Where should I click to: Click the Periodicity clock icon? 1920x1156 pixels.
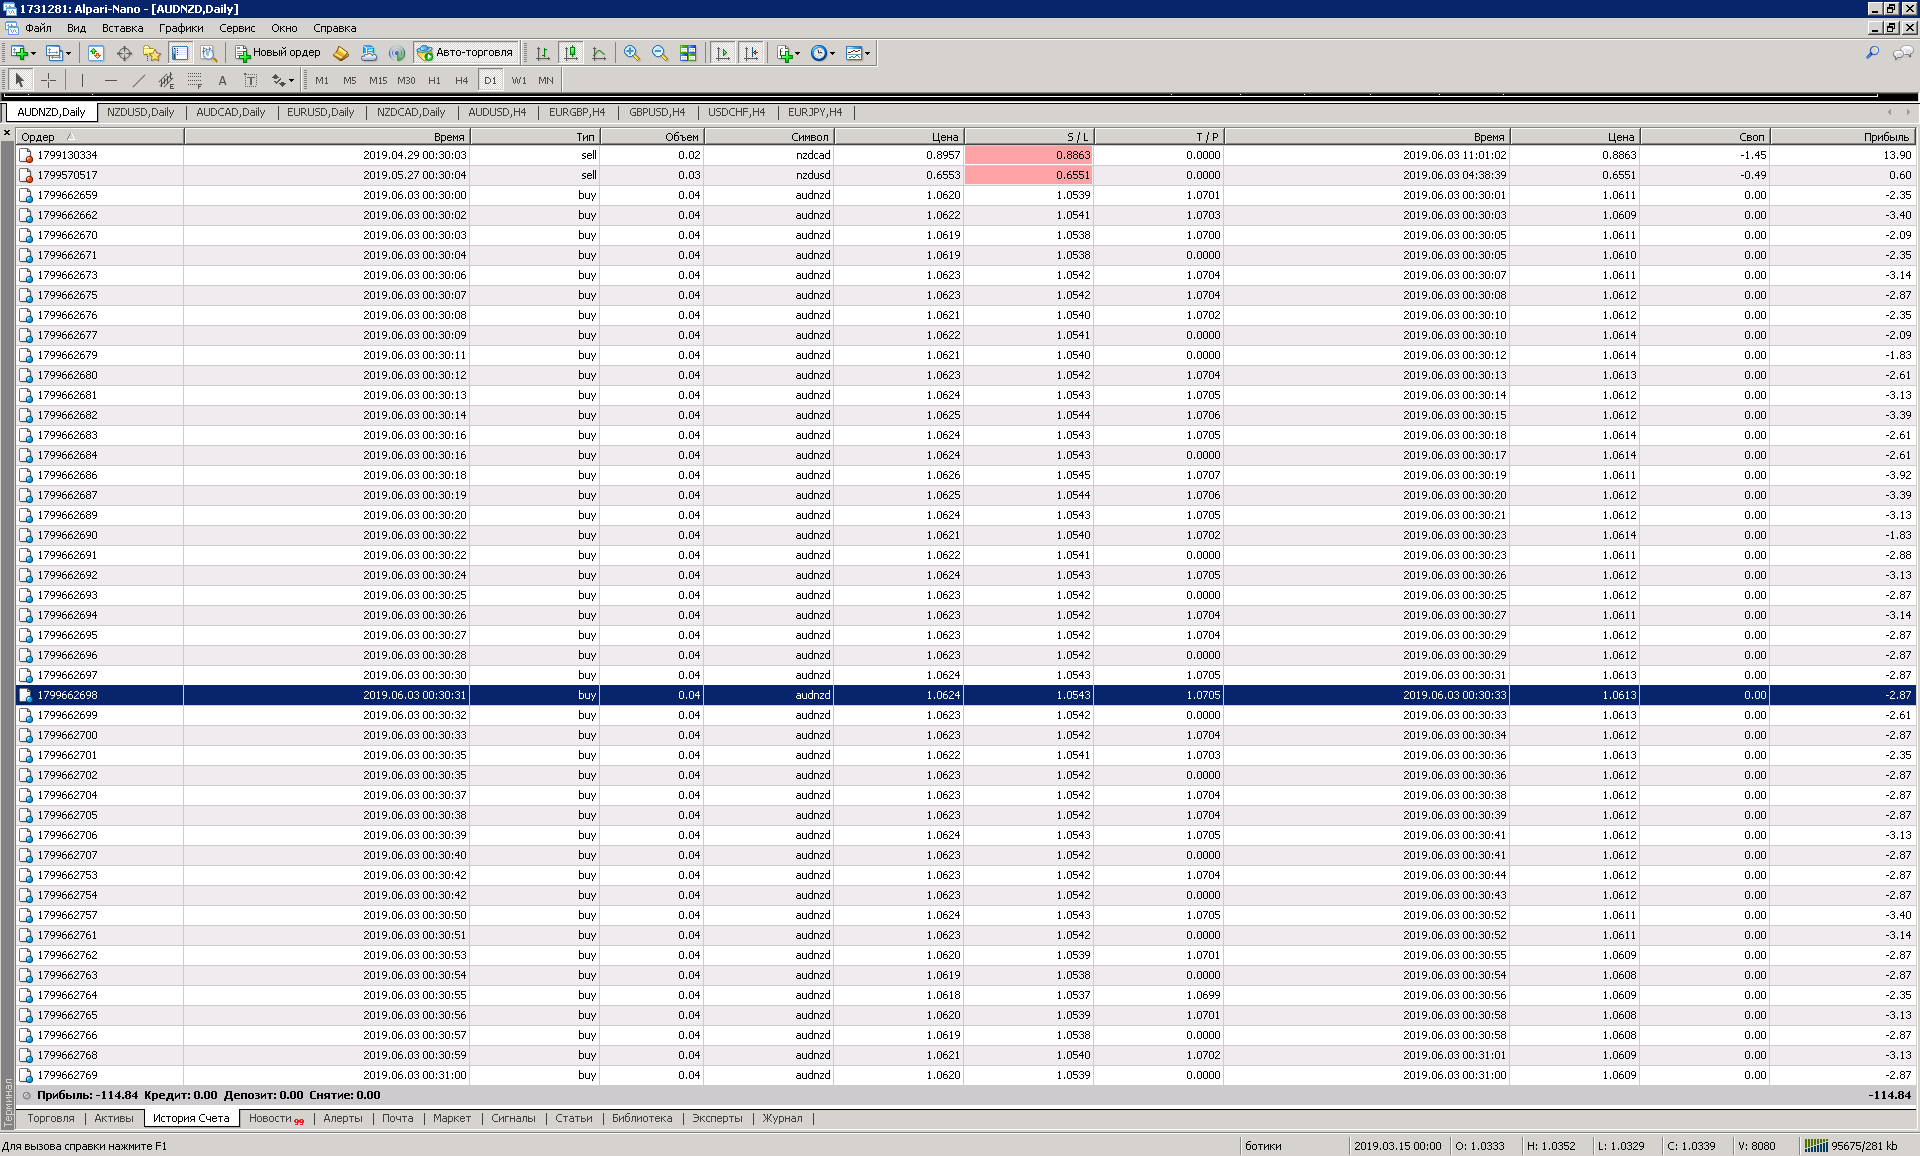[819, 53]
